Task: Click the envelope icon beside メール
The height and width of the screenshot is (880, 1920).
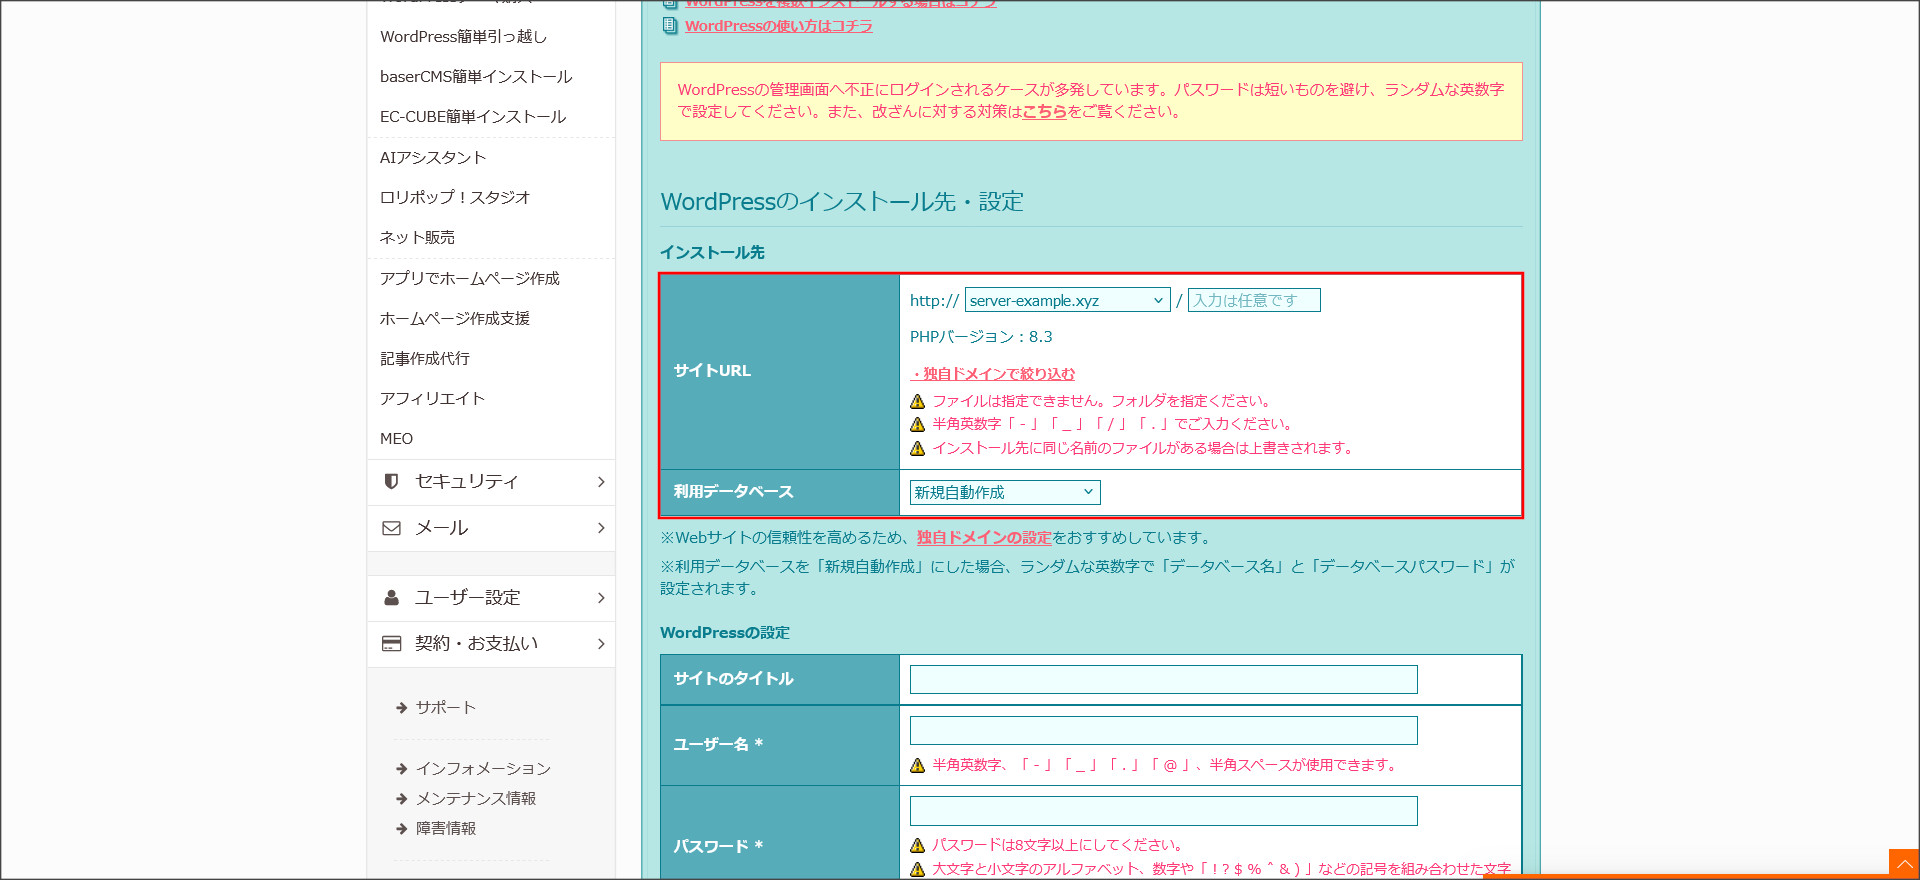Action: pyautogui.click(x=391, y=528)
